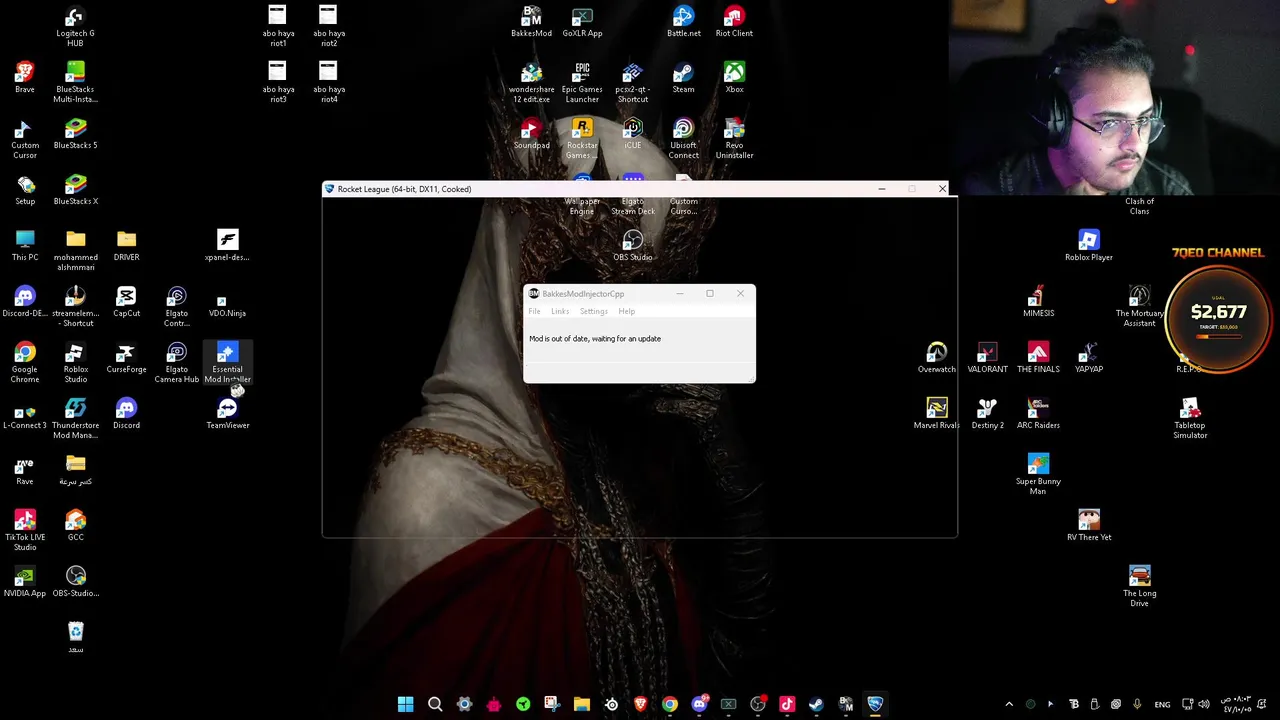1280x720 pixels.
Task: Click the Windows Start button
Action: [405, 704]
